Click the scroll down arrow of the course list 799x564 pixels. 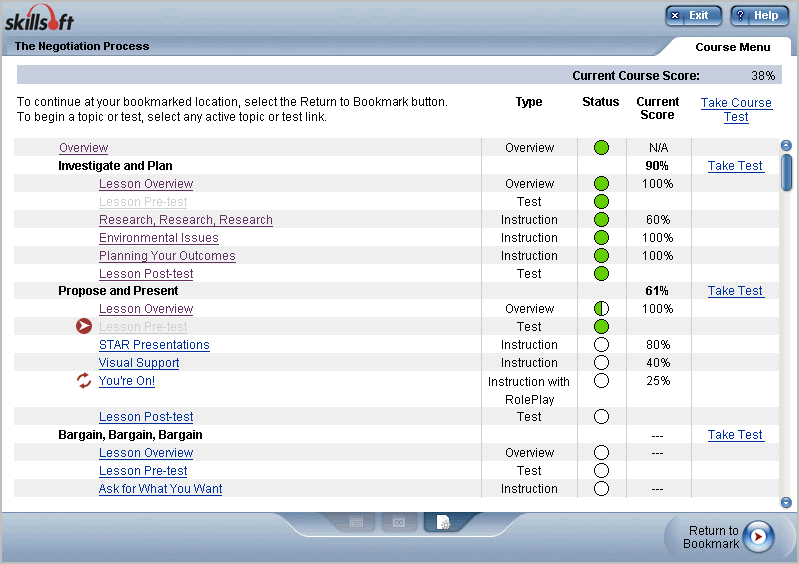tap(786, 502)
